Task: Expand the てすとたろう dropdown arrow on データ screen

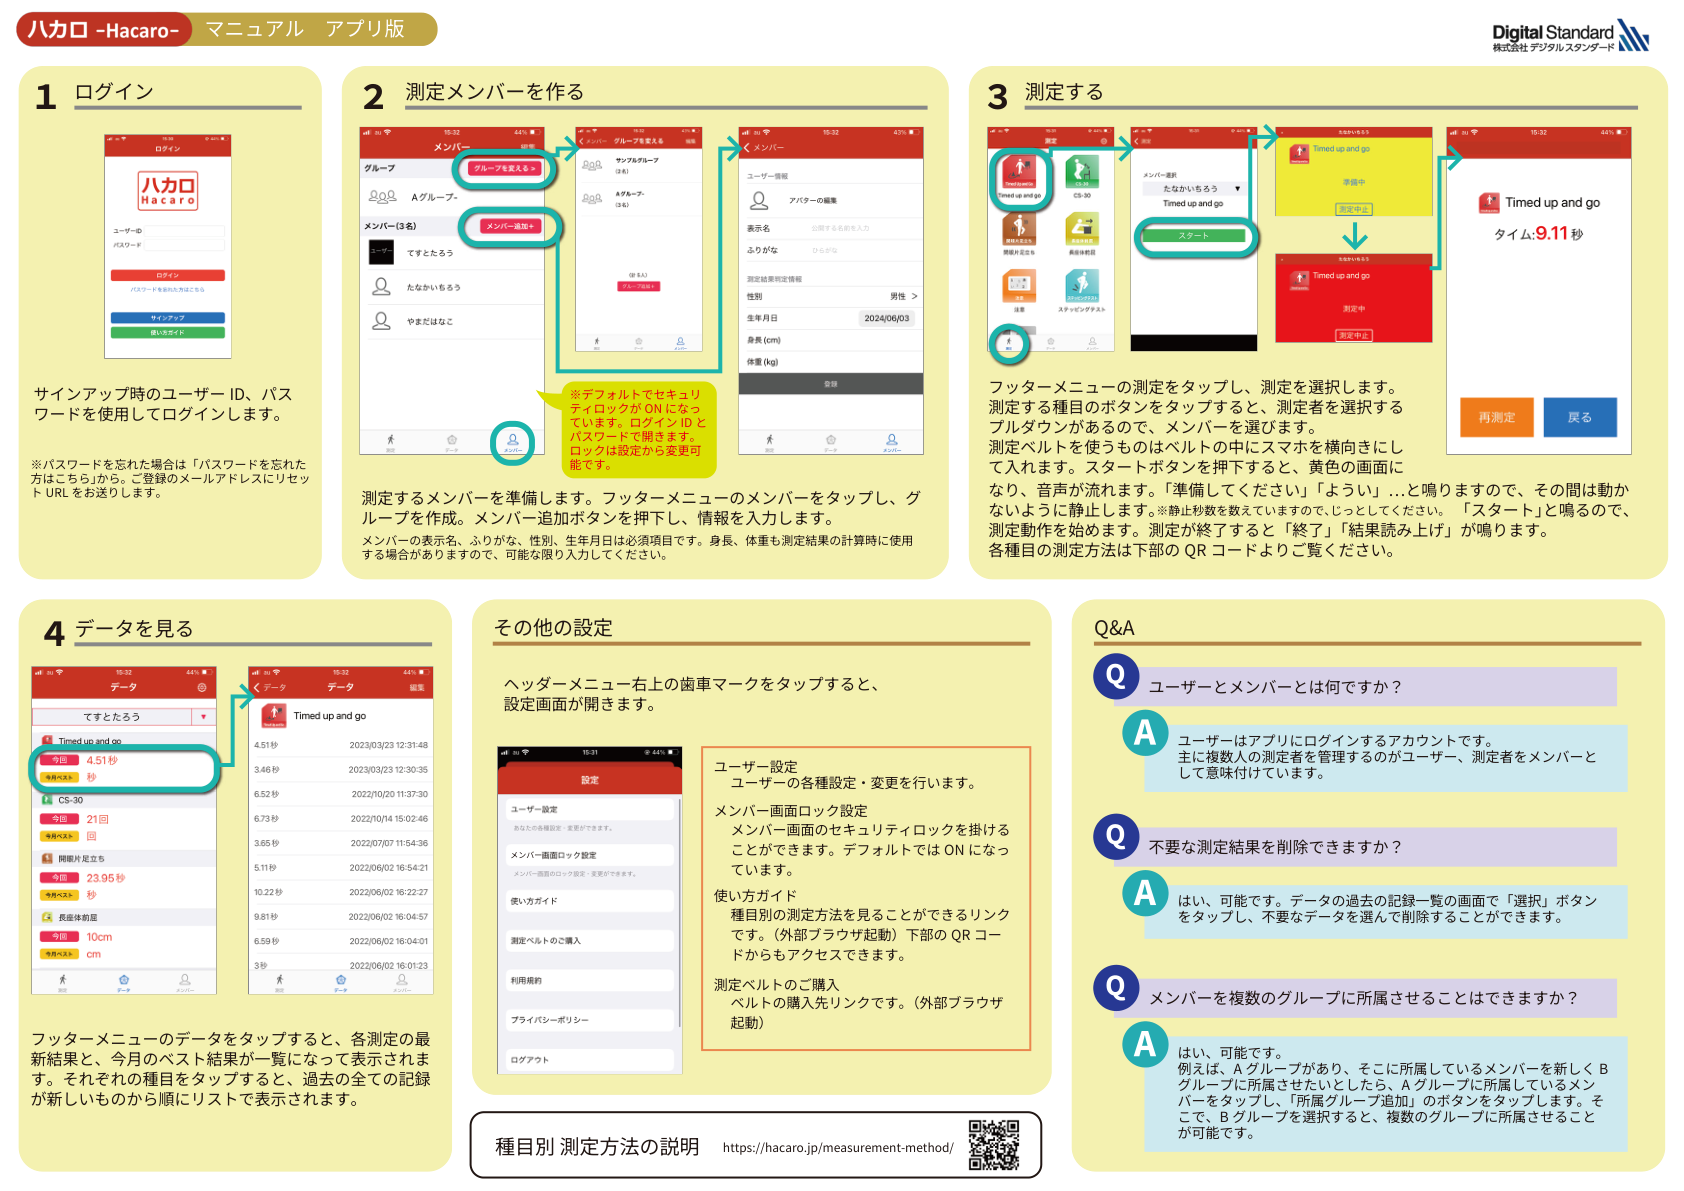Action: [204, 717]
